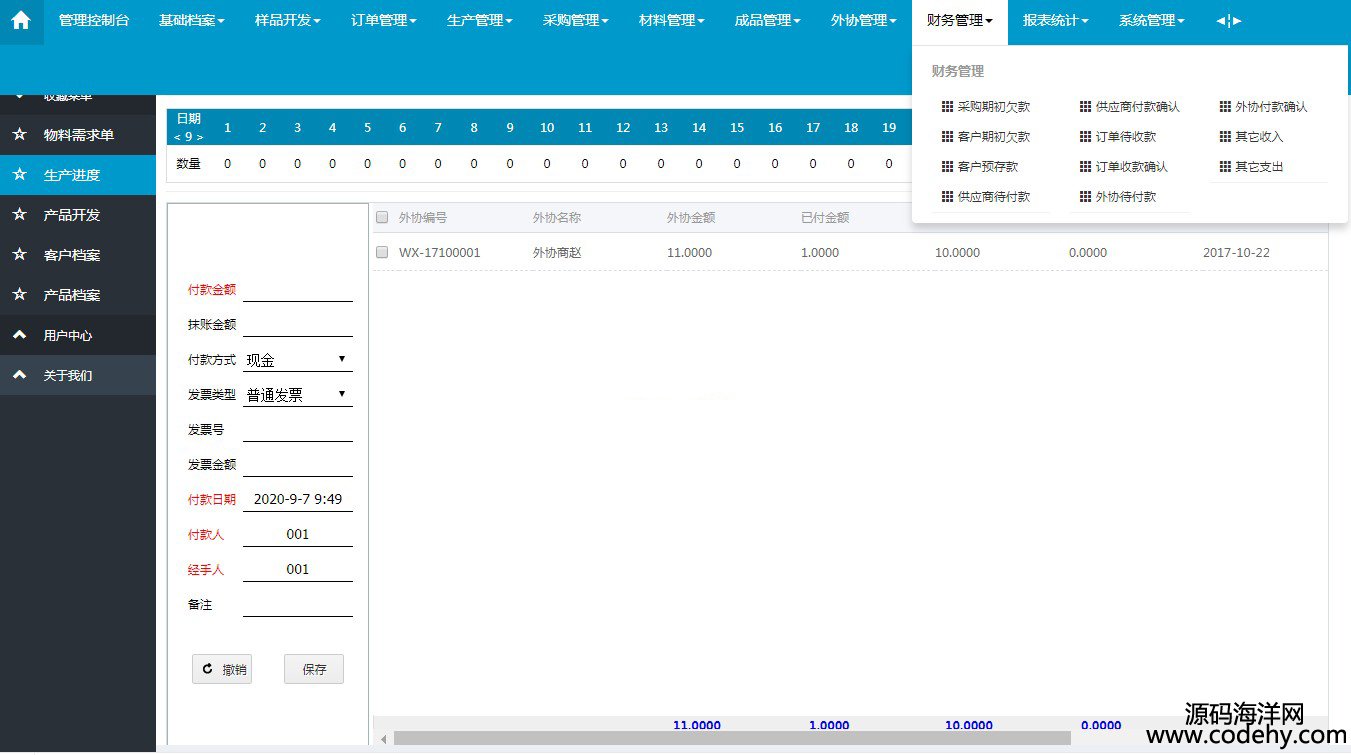Image resolution: width=1351 pixels, height=755 pixels.
Task: Click the grid icon beside 外协付款确认
Action: click(x=1225, y=107)
